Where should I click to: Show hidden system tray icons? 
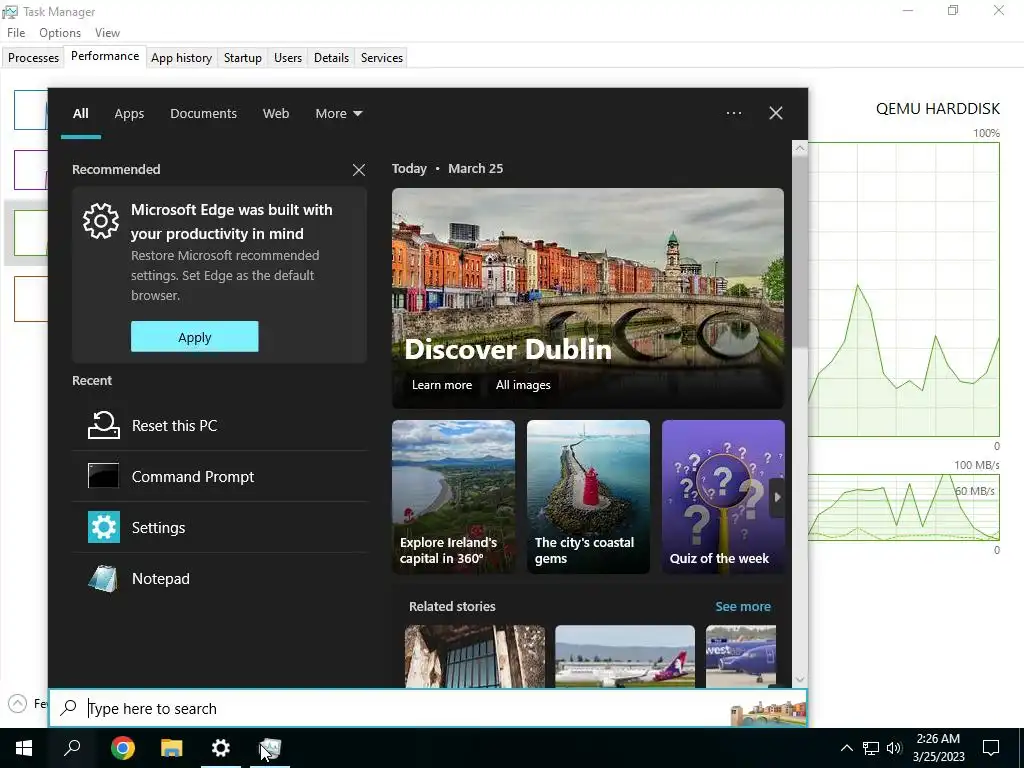click(x=846, y=748)
